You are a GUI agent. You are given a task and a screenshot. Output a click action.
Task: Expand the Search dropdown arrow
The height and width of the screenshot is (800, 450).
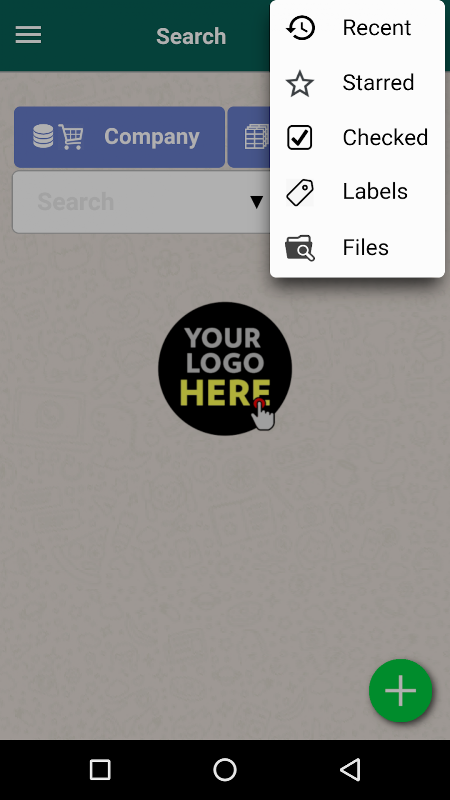click(257, 202)
